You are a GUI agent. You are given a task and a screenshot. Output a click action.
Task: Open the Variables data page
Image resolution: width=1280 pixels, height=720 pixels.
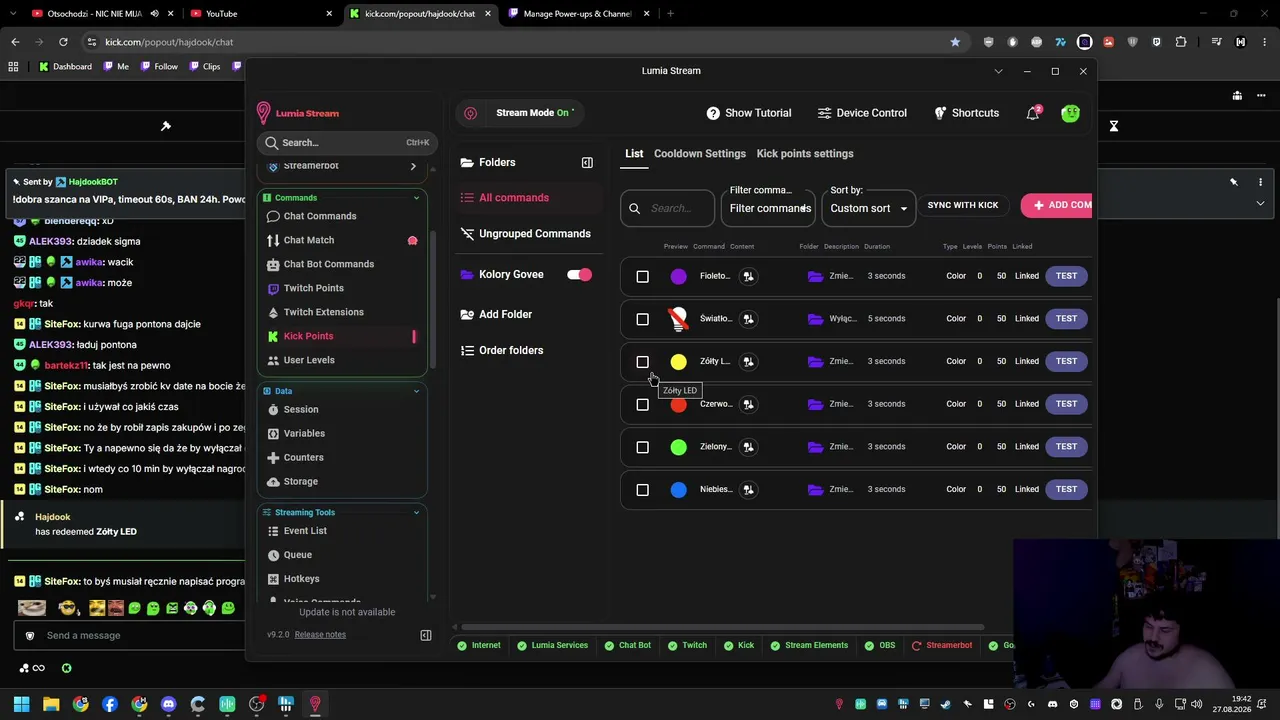click(x=304, y=433)
